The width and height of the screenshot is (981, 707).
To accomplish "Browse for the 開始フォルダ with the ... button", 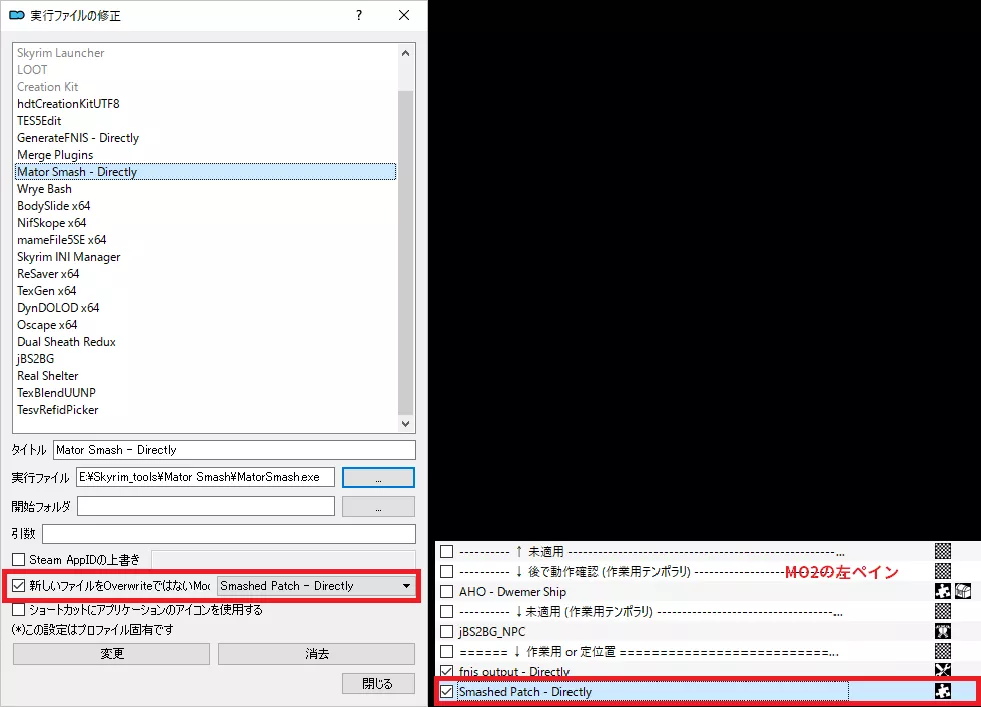I will (x=378, y=506).
